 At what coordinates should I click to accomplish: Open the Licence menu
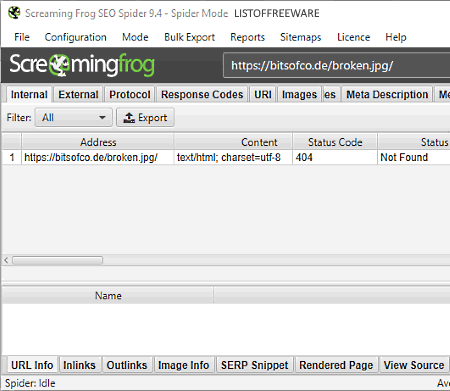[x=354, y=37]
